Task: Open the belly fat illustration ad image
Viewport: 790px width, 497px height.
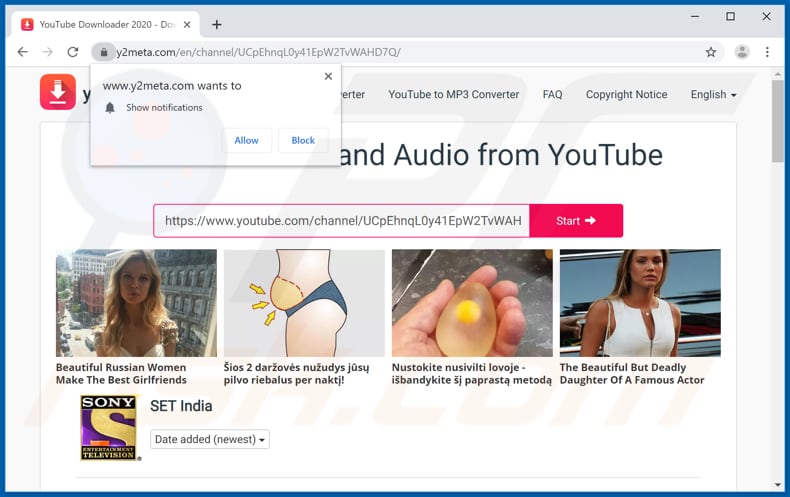Action: pyautogui.click(x=304, y=303)
